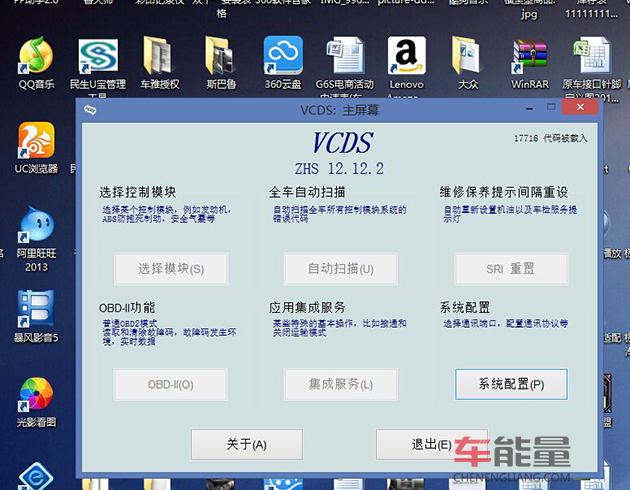Click the 应用集成服务 heading text
630x490 pixels.
click(307, 308)
